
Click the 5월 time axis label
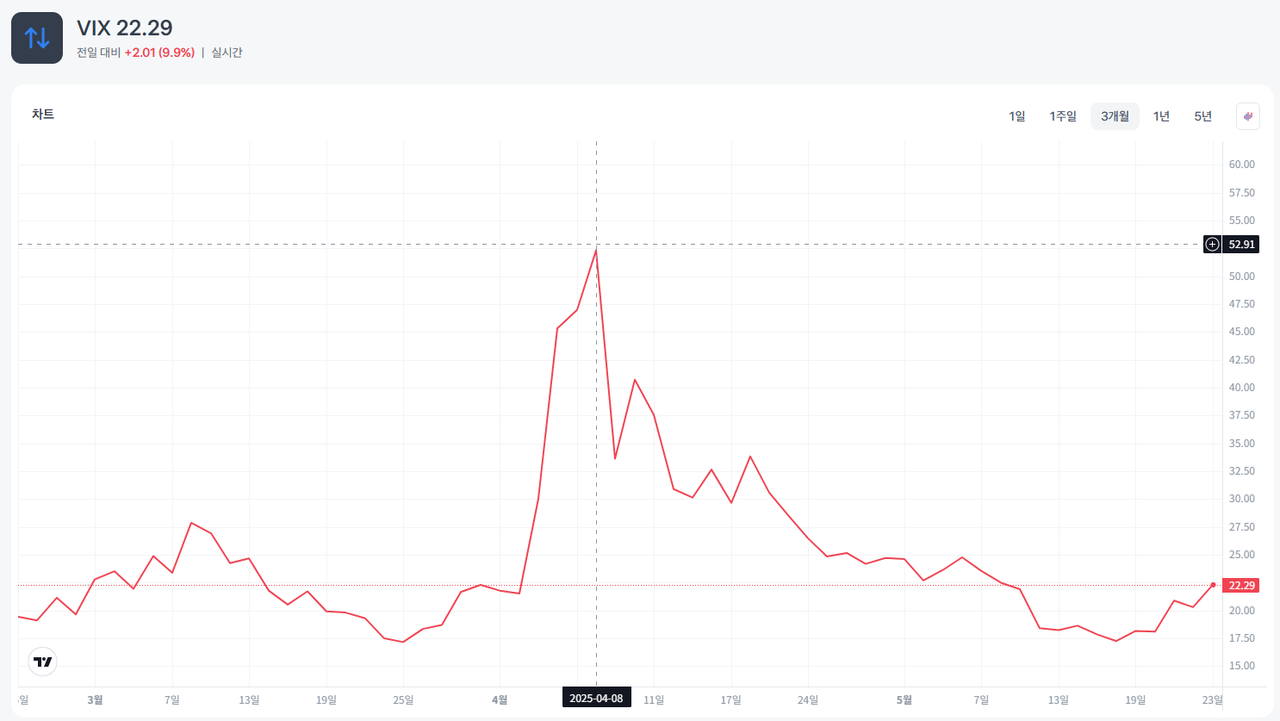tap(904, 700)
